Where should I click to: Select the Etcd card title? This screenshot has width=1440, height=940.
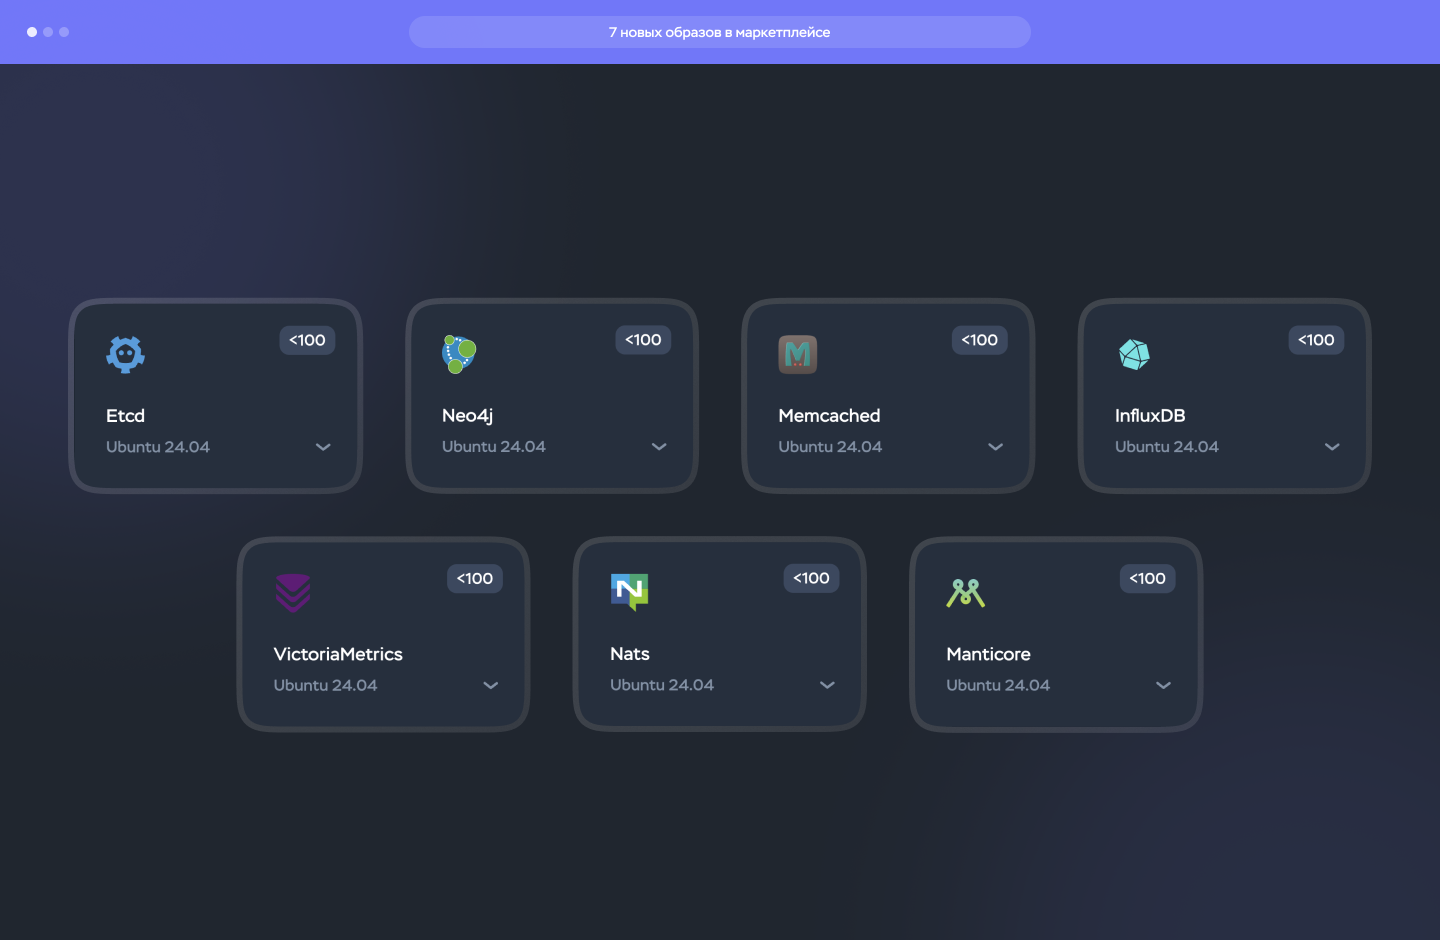126,416
